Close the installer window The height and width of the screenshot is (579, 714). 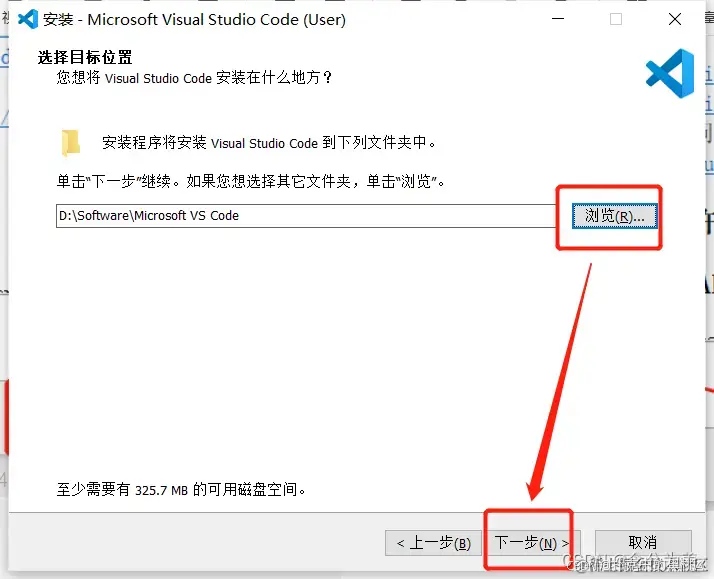(x=675, y=19)
